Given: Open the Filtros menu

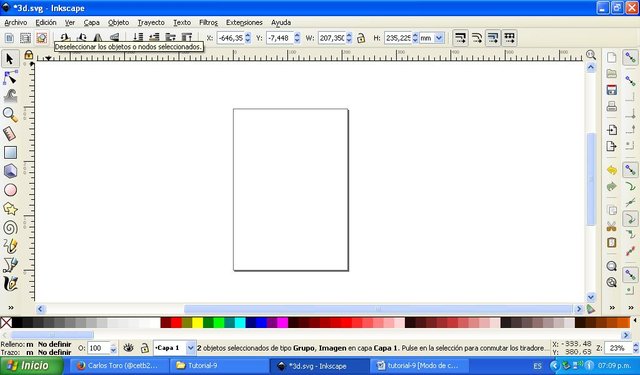Looking at the screenshot, I should tap(208, 22).
